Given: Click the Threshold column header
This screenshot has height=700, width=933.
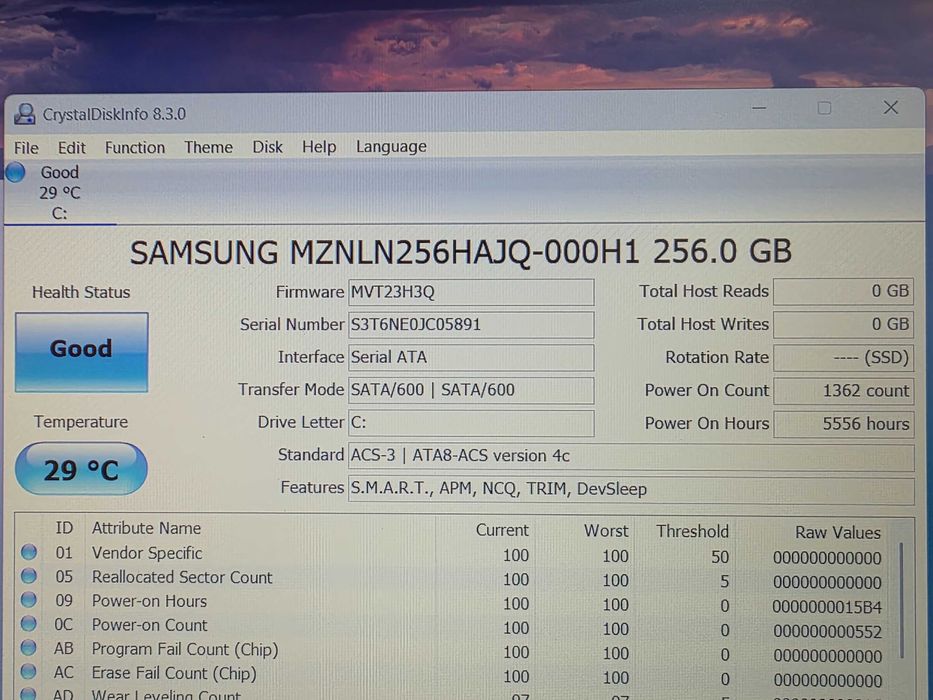Looking at the screenshot, I should point(692,531).
